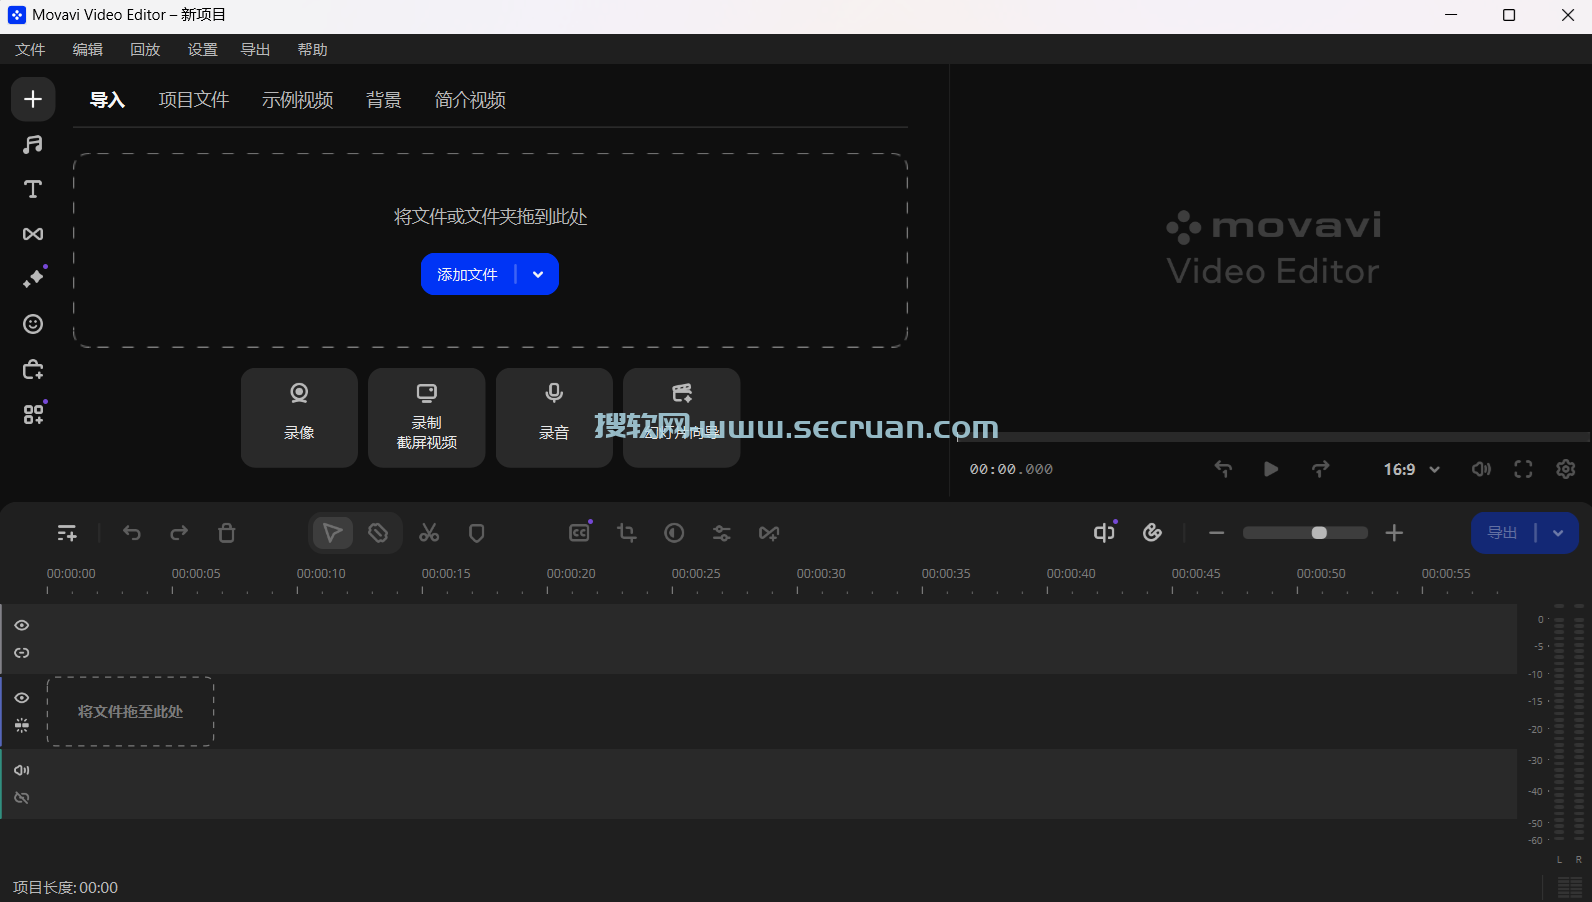
Task: Zoom out timeline with minus icon
Action: point(1216,533)
